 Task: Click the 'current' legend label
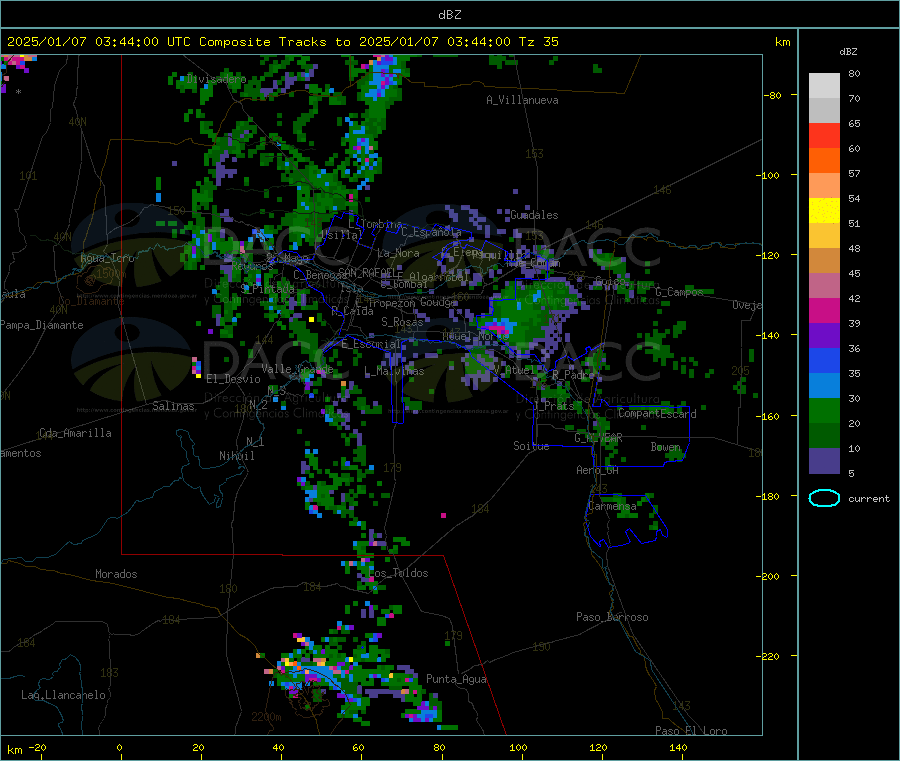pyautogui.click(x=869, y=499)
